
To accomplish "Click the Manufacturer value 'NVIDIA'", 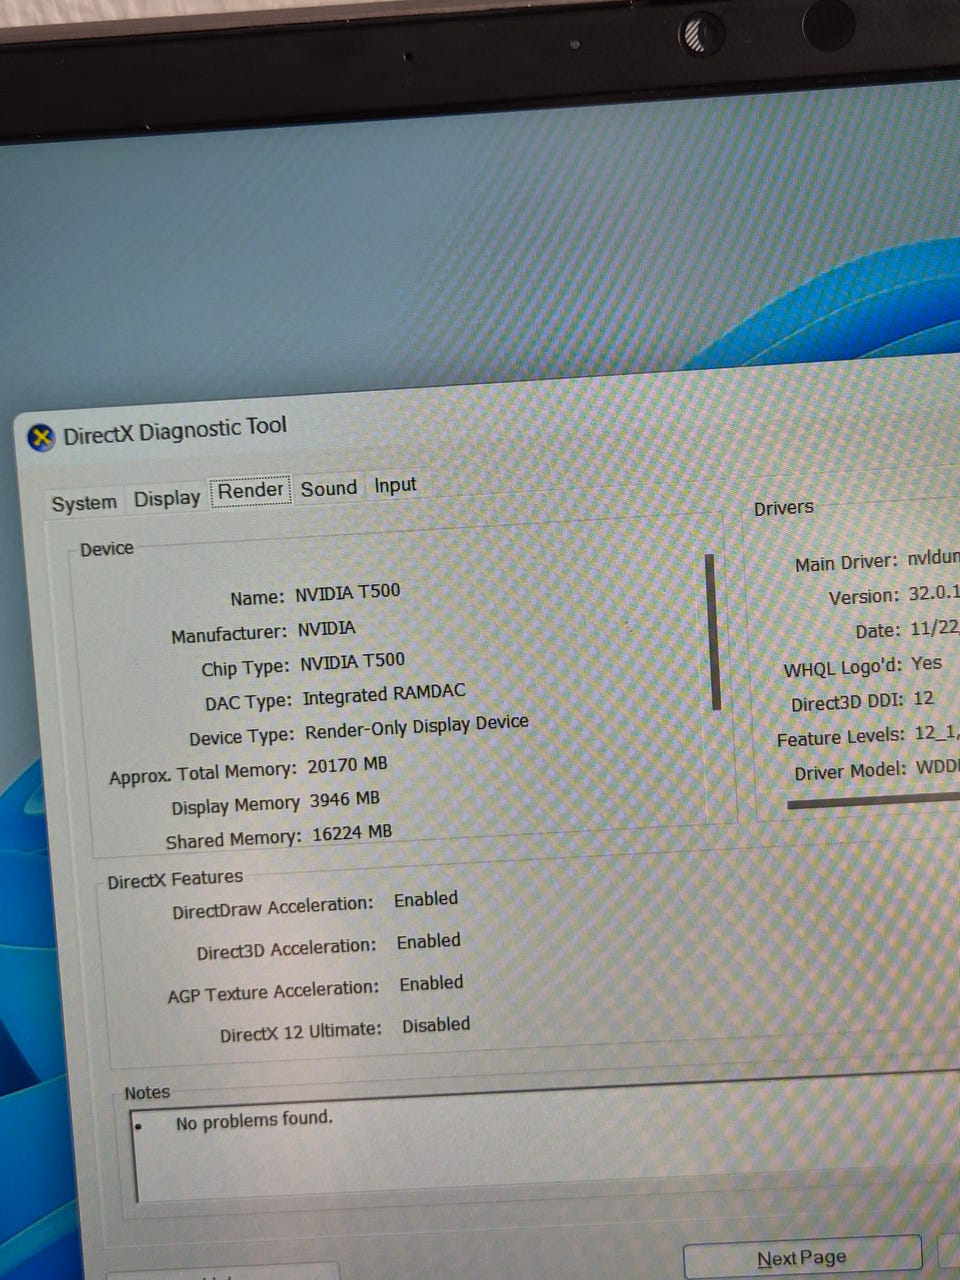I will [326, 629].
